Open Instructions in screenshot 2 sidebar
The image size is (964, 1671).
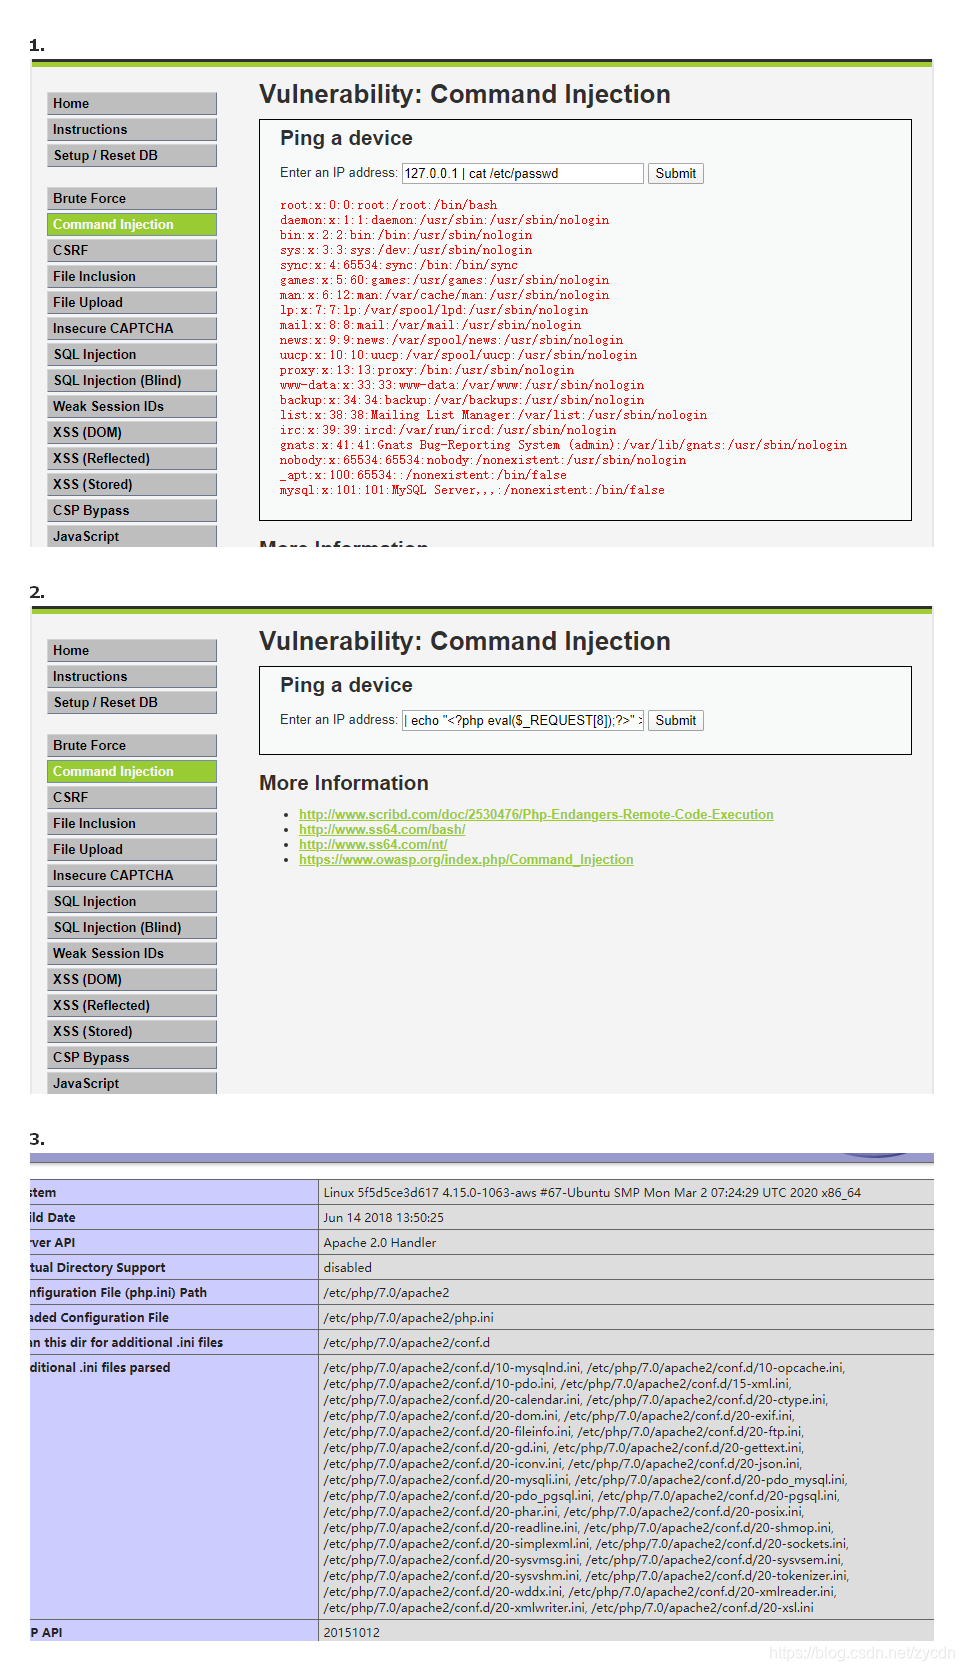tap(131, 676)
